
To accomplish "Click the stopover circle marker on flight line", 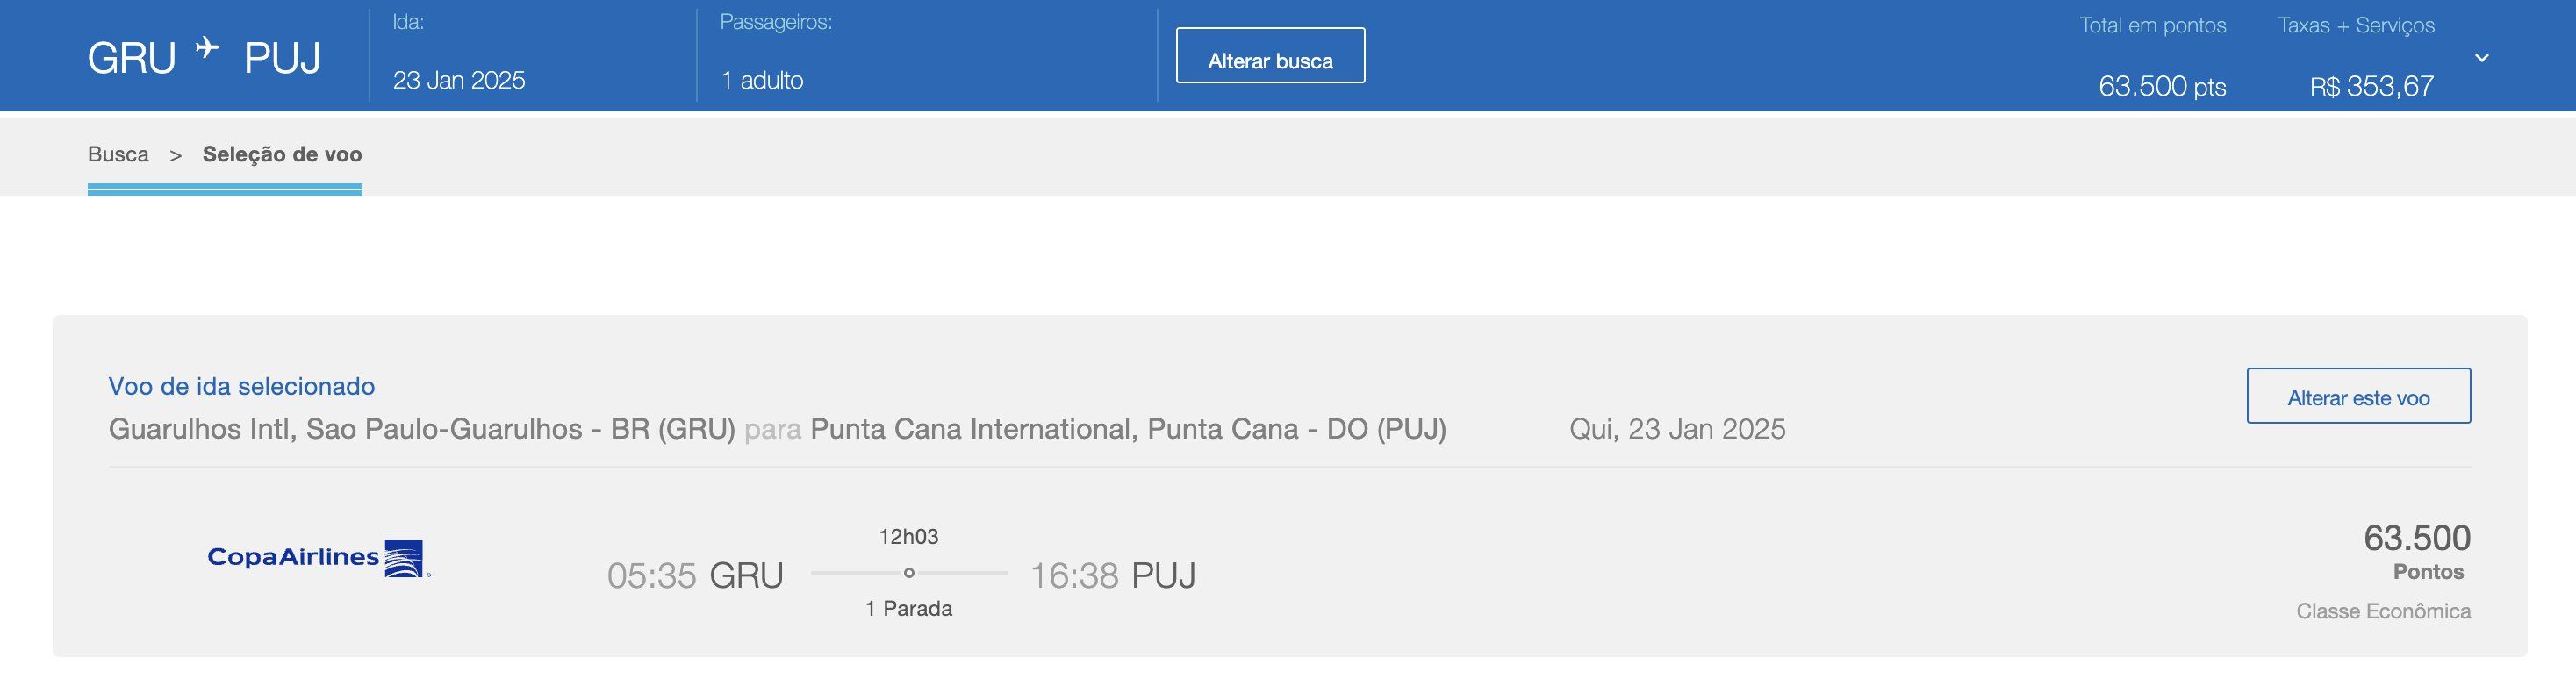I will (909, 573).
